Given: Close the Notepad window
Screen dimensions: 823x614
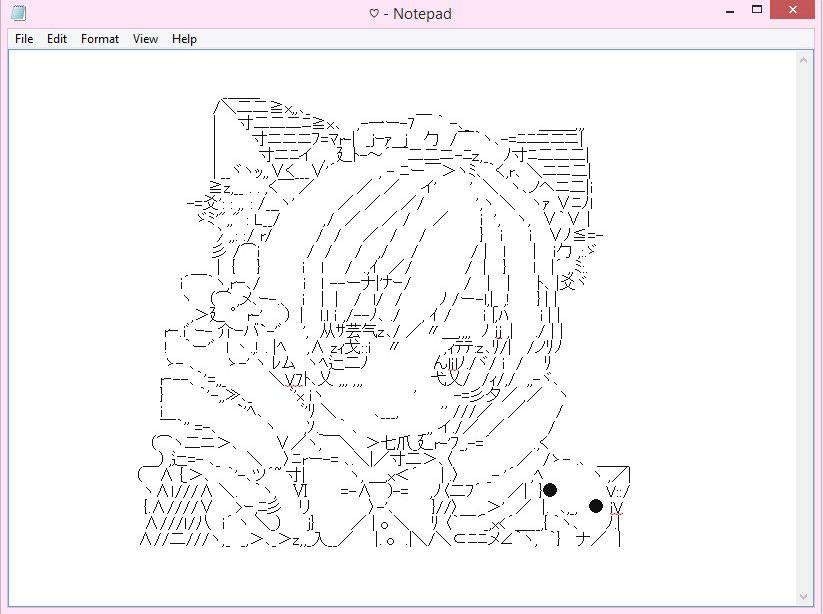Looking at the screenshot, I should [x=793, y=9].
